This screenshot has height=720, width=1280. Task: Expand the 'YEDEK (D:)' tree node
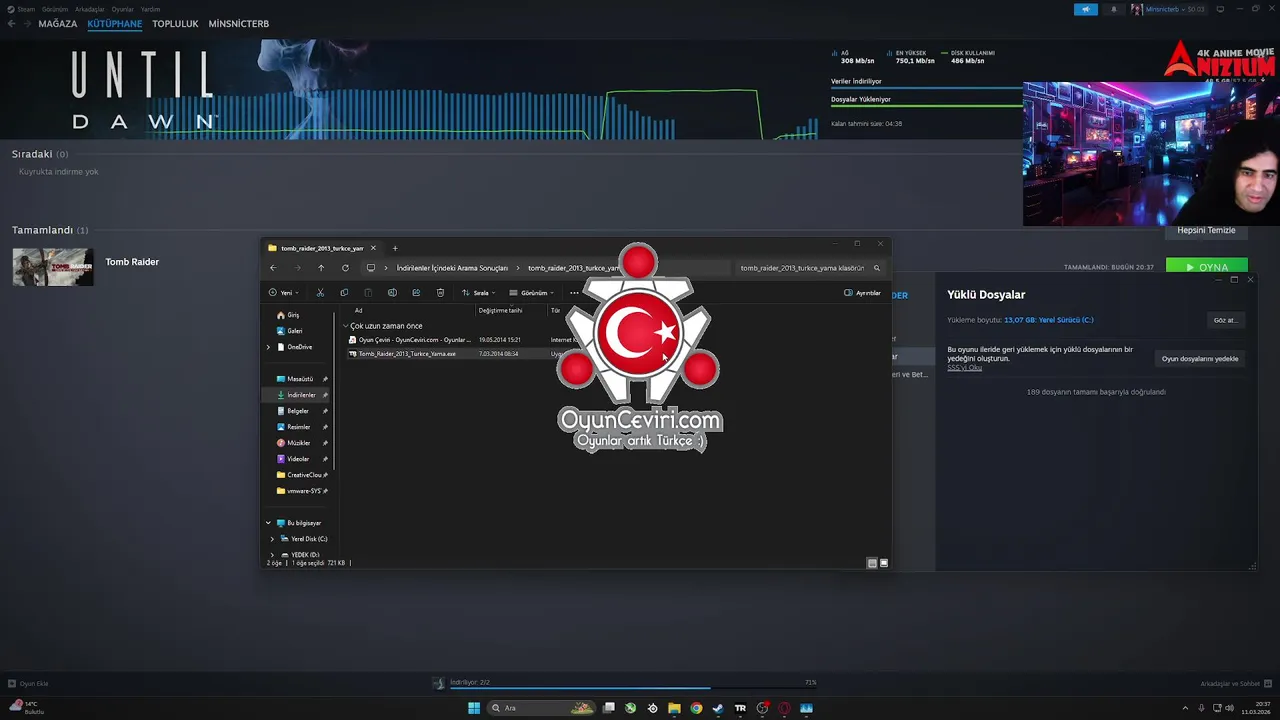click(272, 555)
